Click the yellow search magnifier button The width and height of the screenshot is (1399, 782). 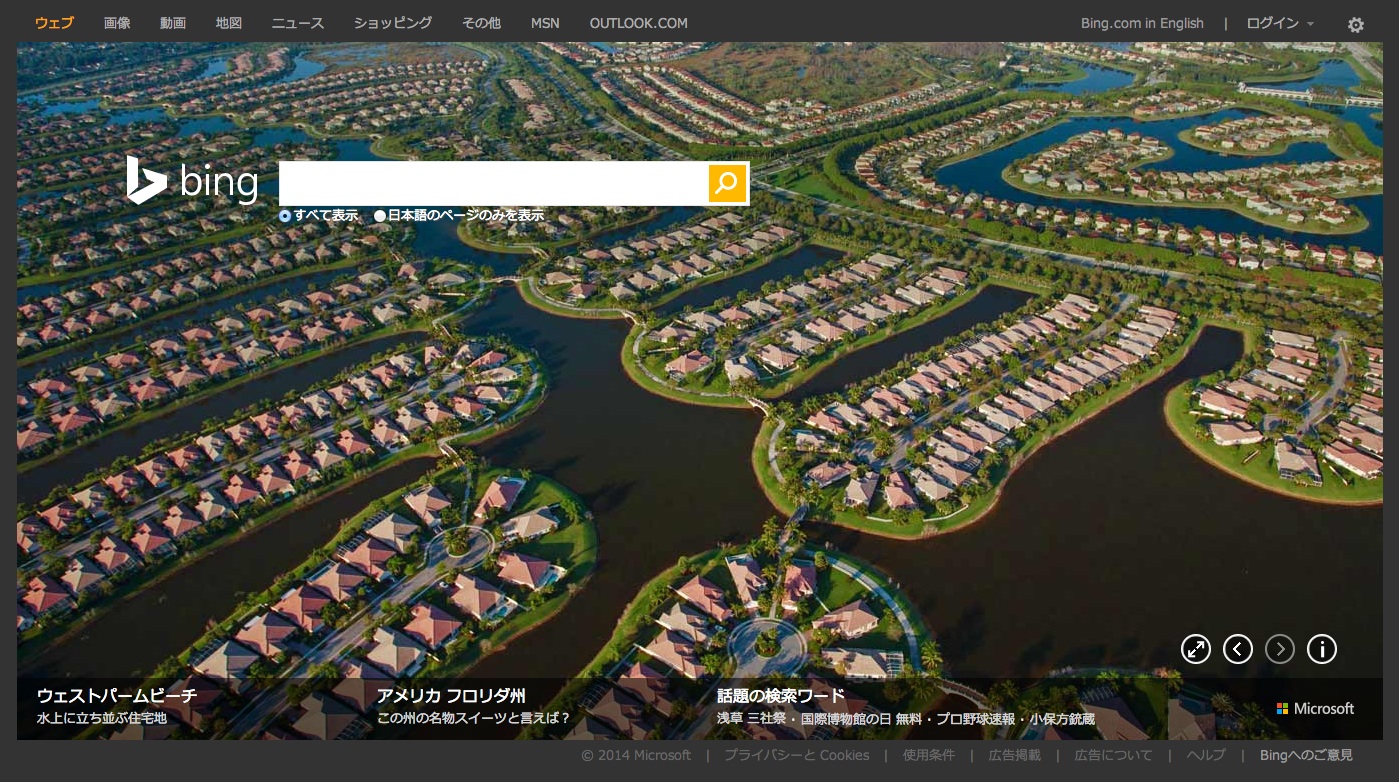727,183
